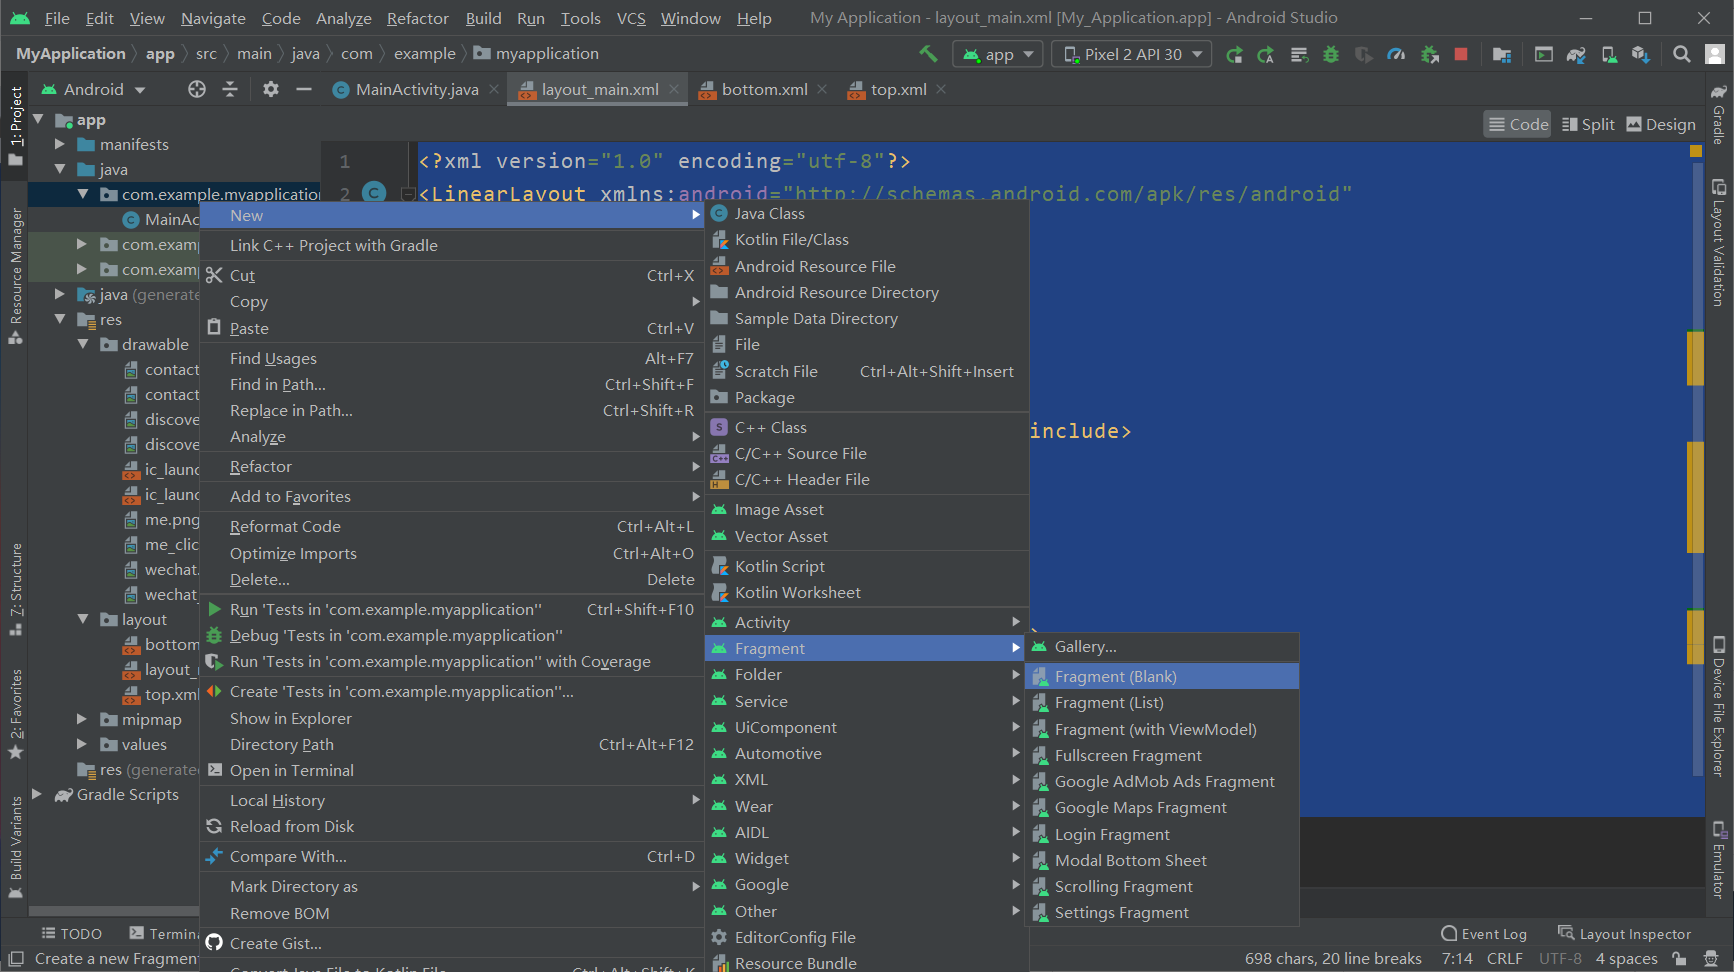Open the Android project view dropdown
Viewport: 1734px width, 972px height.
(x=93, y=89)
